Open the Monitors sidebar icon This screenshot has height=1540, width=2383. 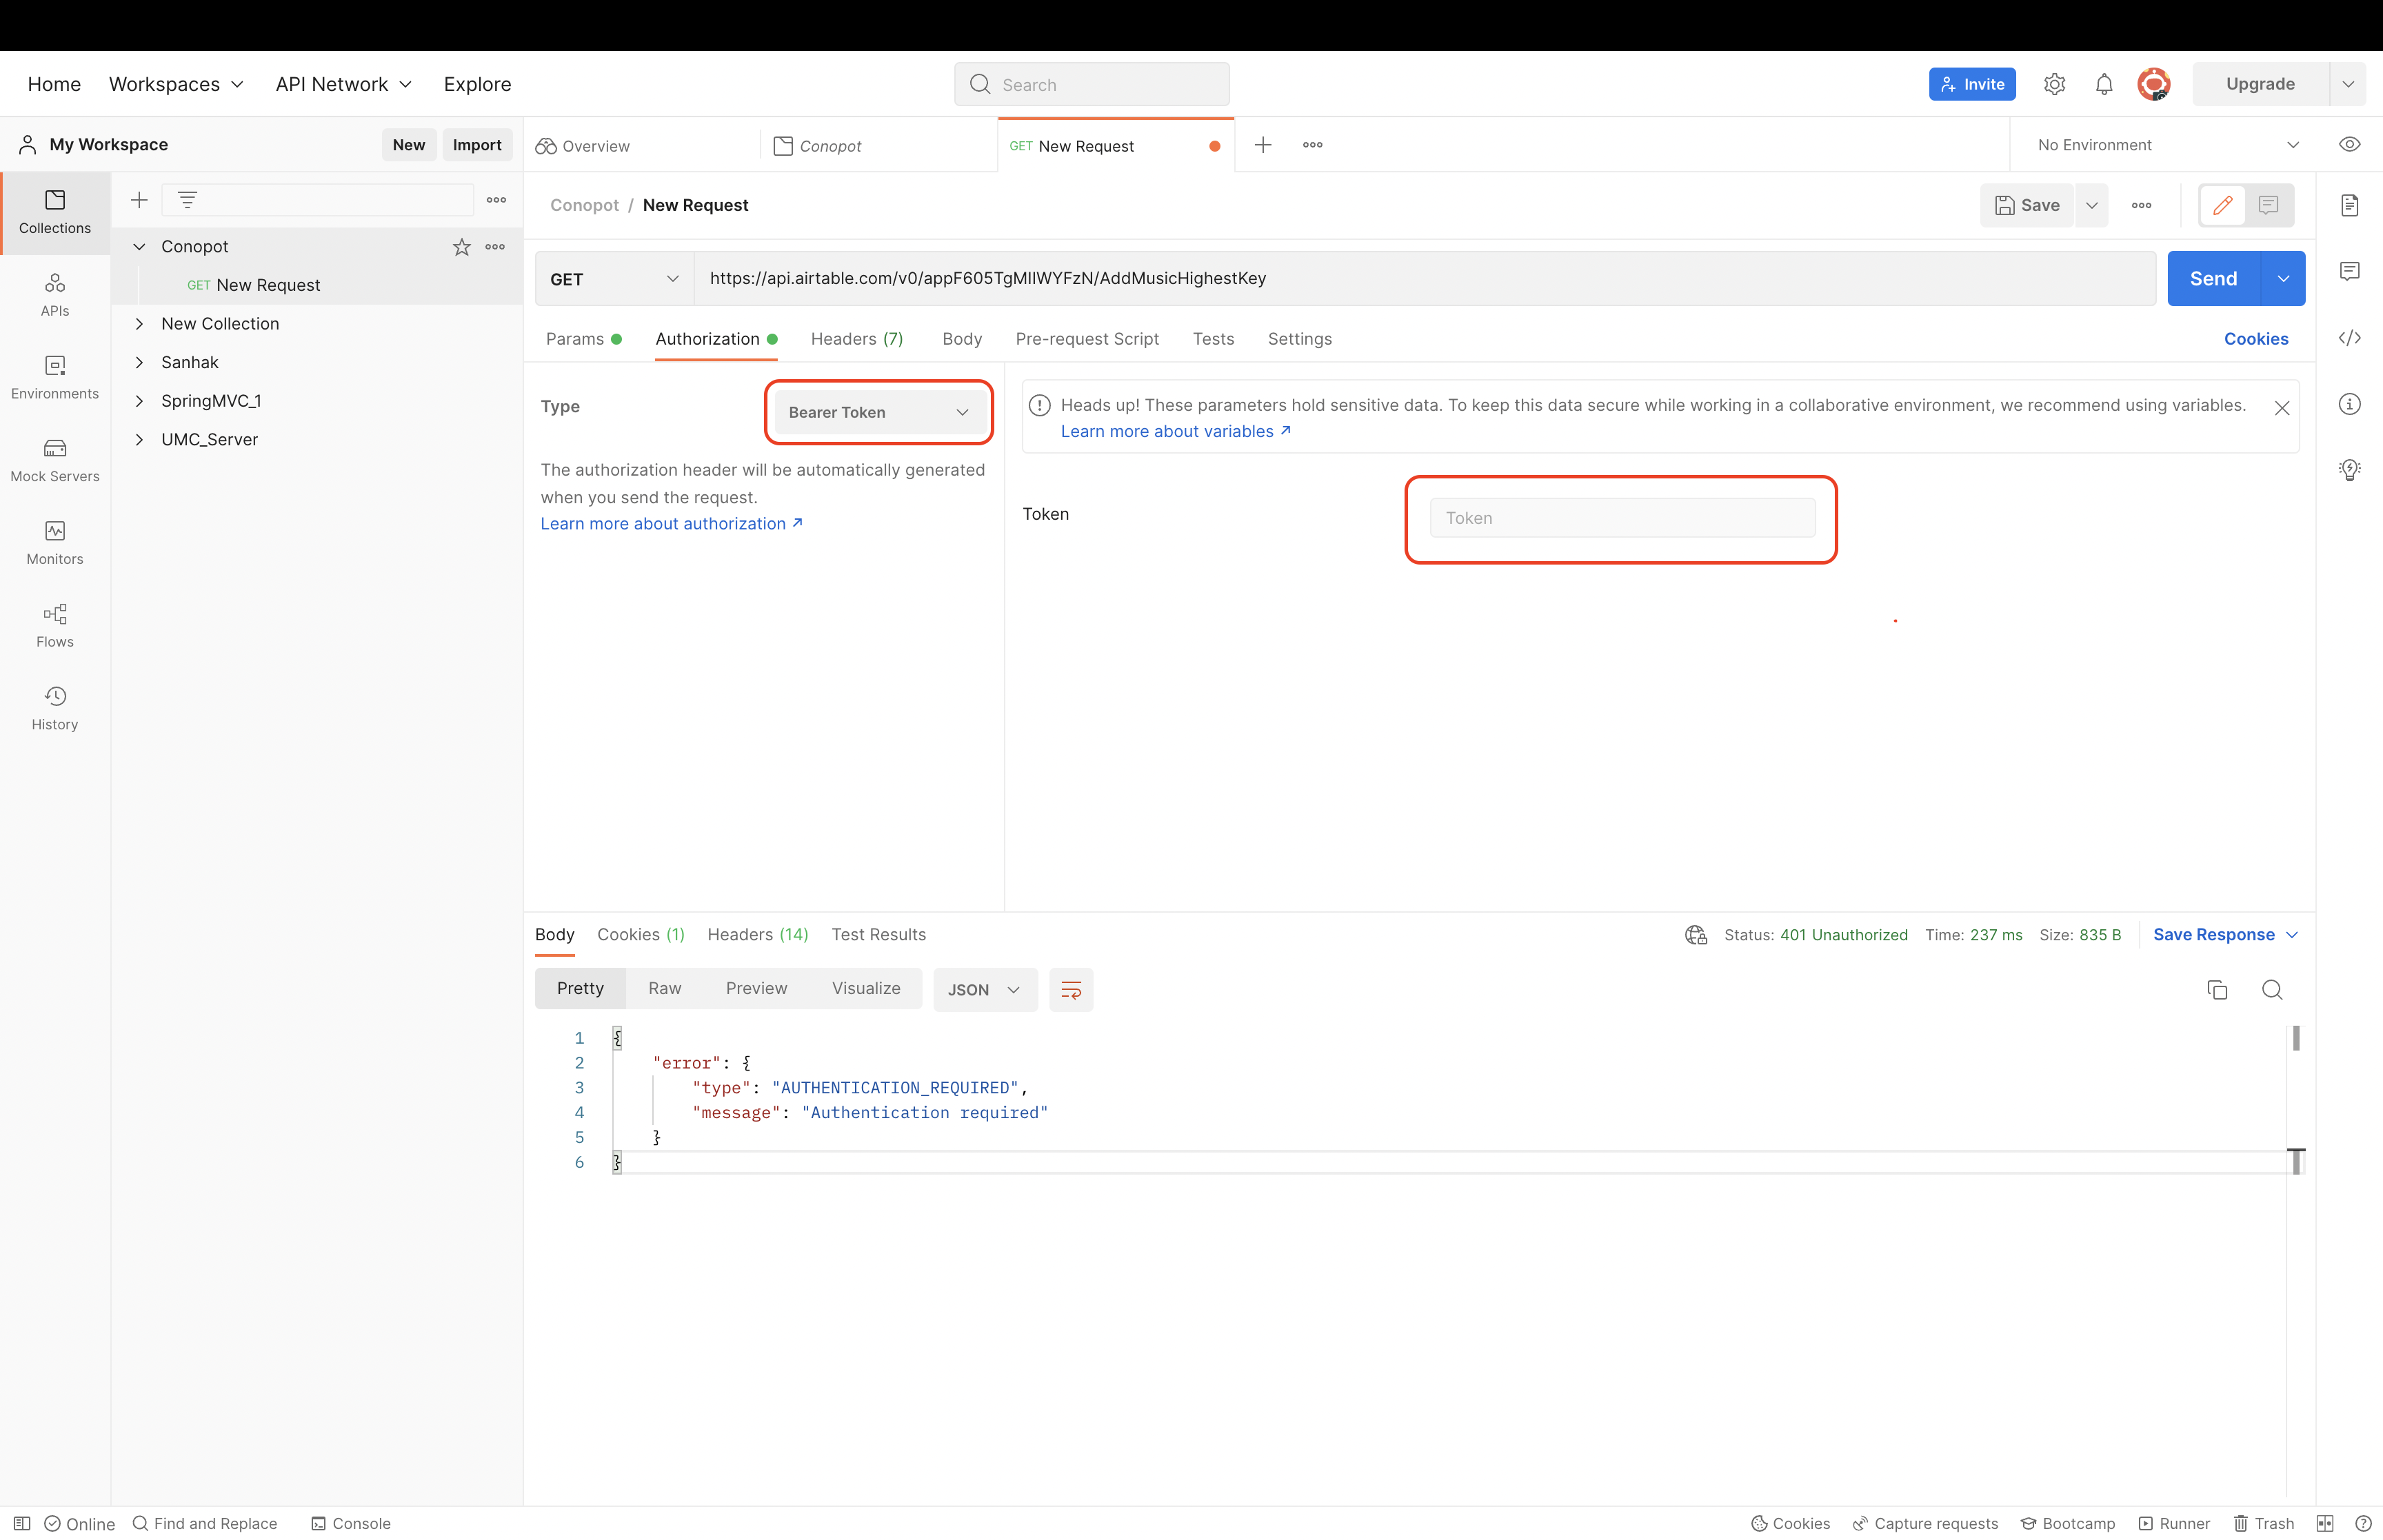click(55, 542)
